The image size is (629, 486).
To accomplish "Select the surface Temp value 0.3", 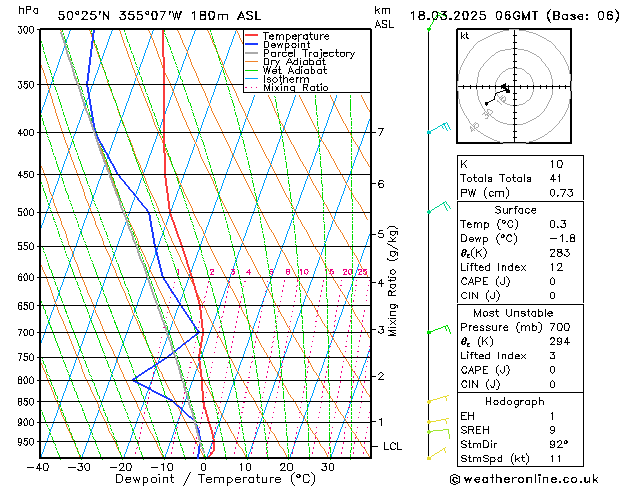I will (x=558, y=224).
